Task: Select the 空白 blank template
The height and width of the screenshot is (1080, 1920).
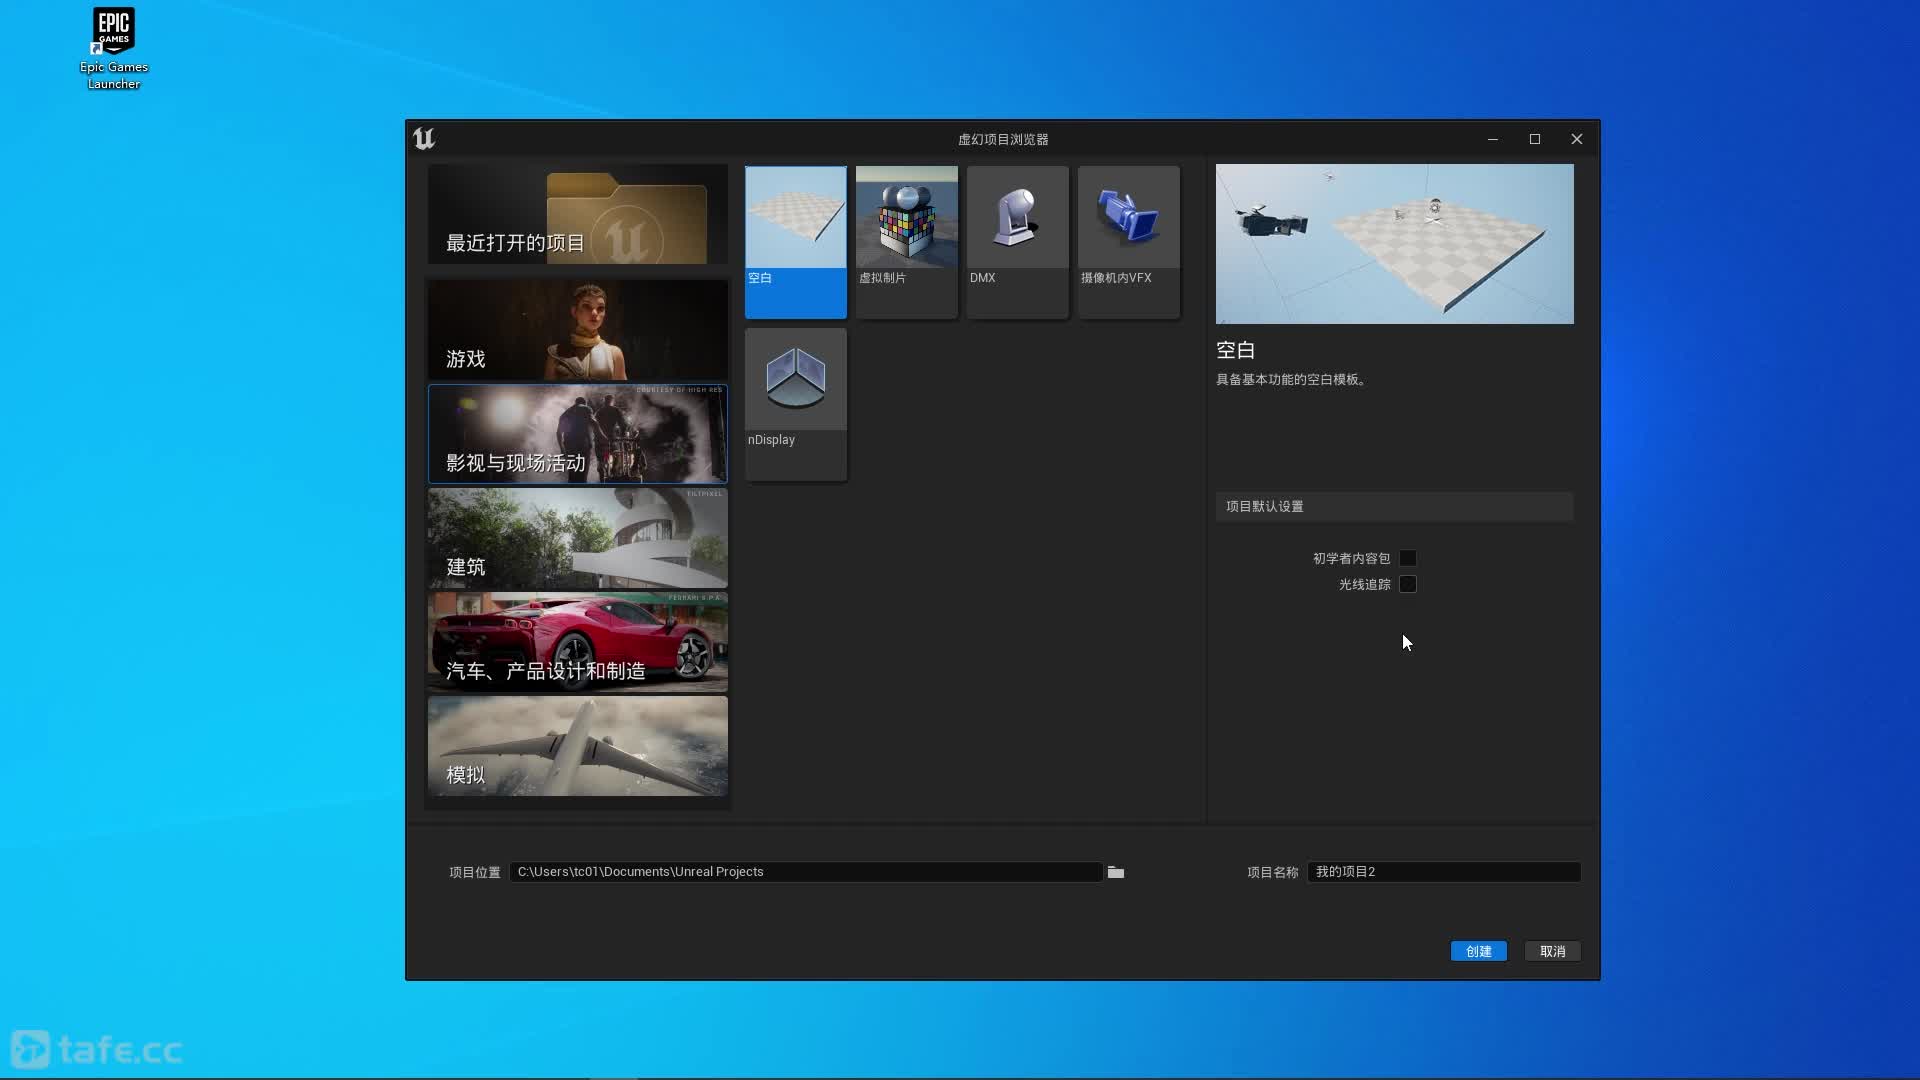Action: pos(796,242)
